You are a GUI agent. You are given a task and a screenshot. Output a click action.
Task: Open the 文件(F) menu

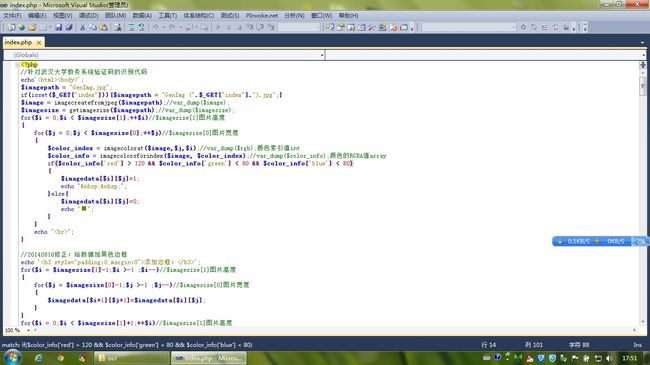(x=12, y=15)
